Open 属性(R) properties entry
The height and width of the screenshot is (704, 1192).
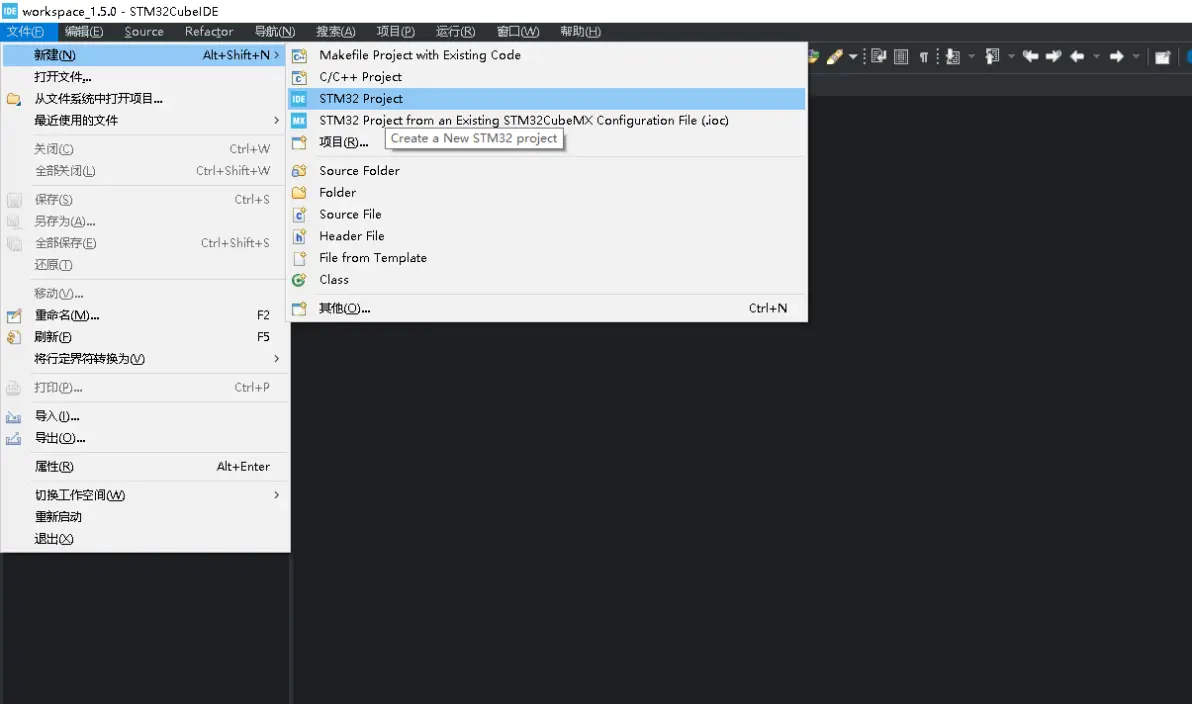(145, 467)
